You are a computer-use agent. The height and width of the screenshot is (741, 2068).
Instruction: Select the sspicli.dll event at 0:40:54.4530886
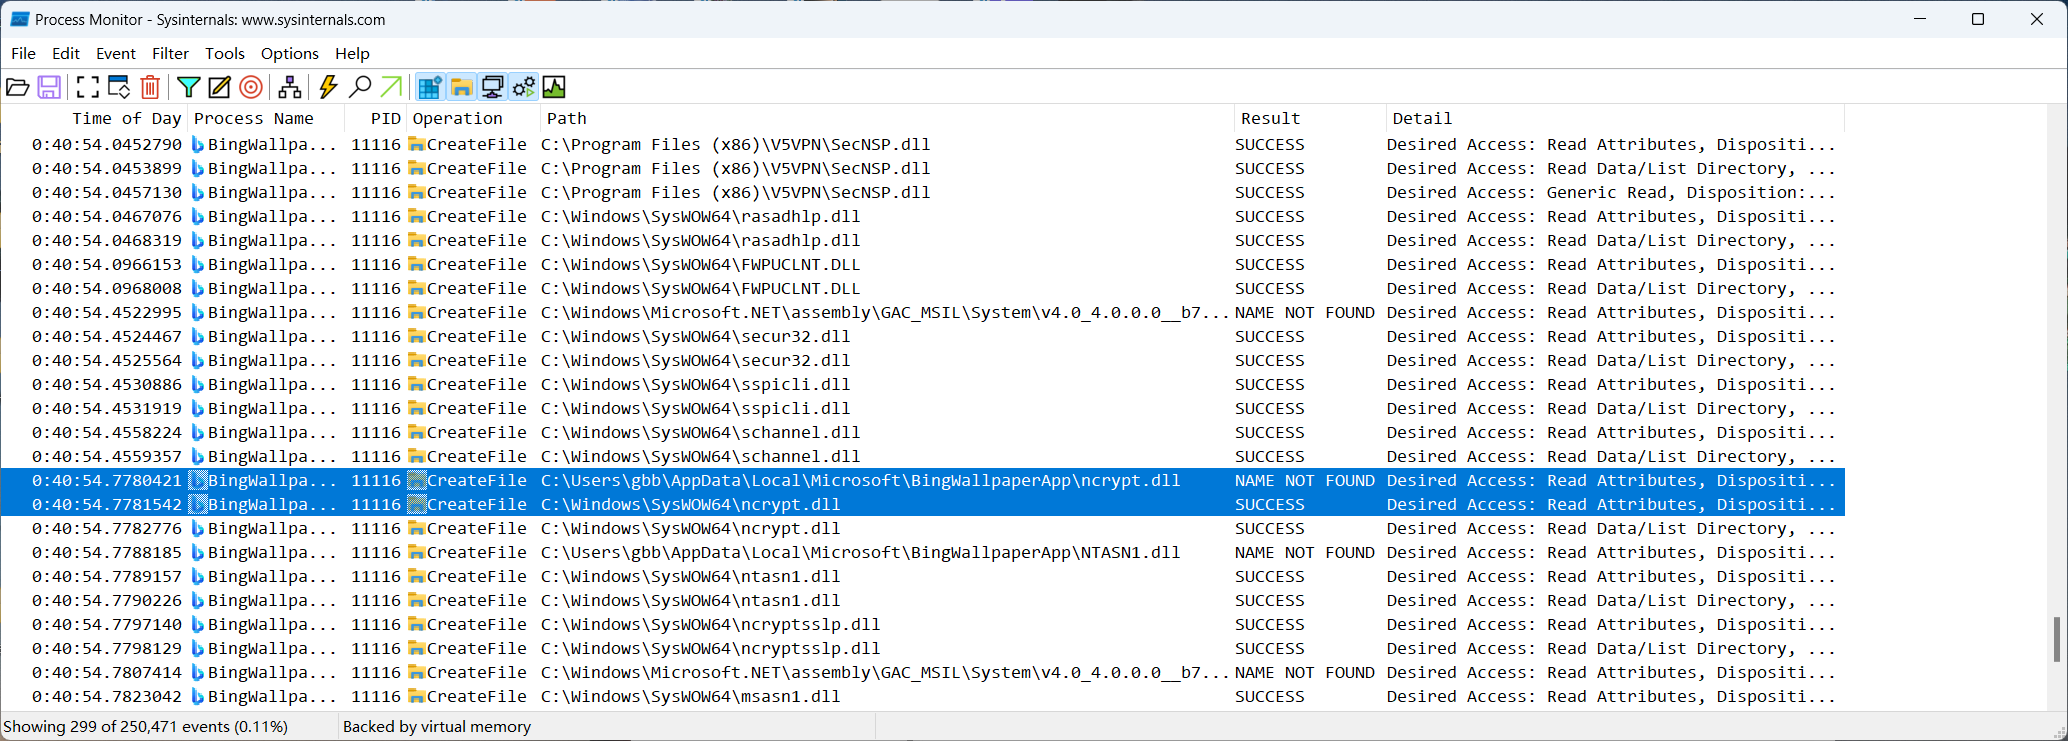923,384
